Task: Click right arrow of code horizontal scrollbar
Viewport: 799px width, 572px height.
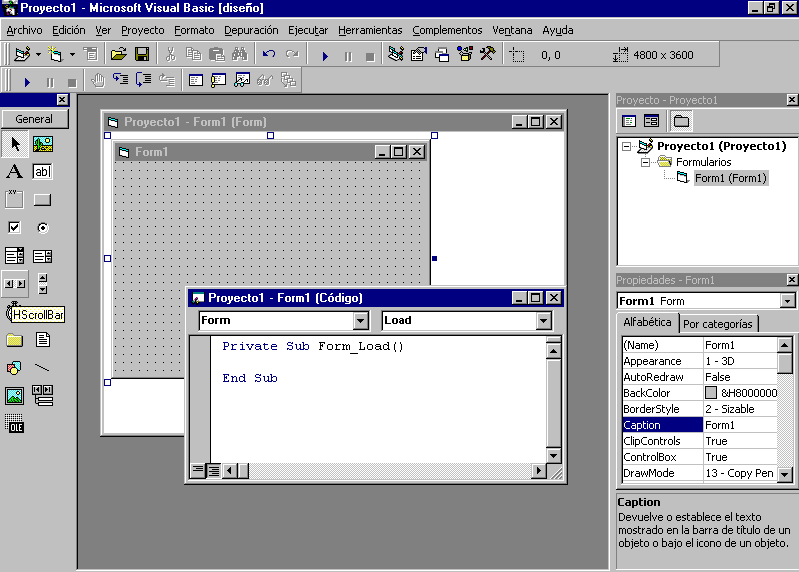Action: [x=538, y=471]
